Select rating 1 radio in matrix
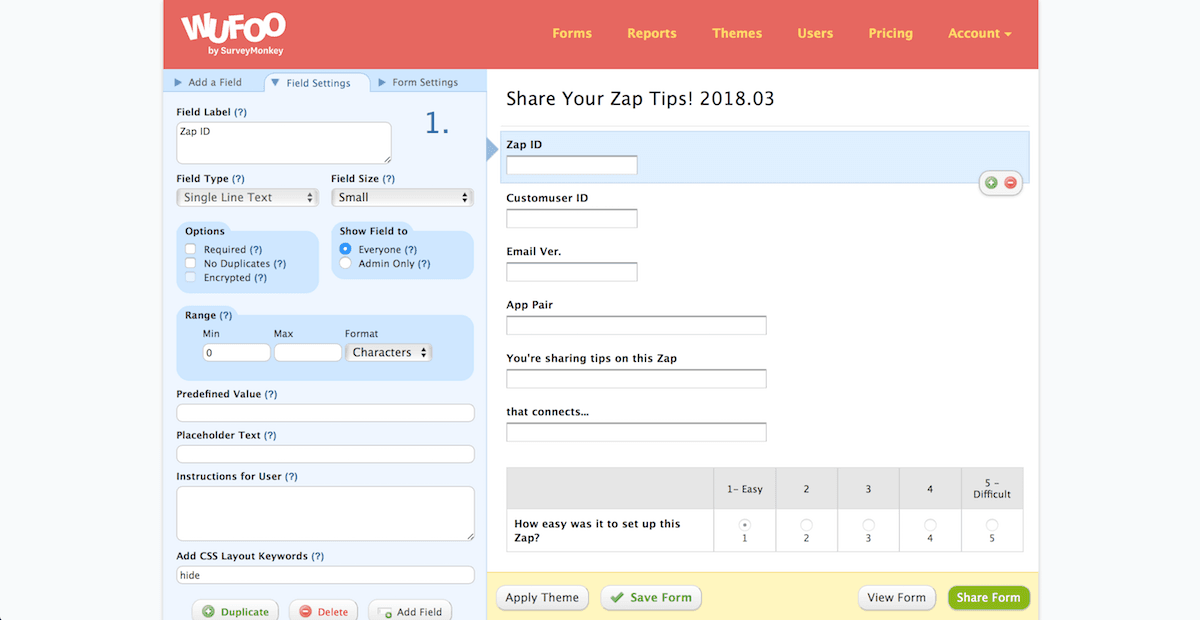Viewport: 1200px width, 620px height. [744, 524]
